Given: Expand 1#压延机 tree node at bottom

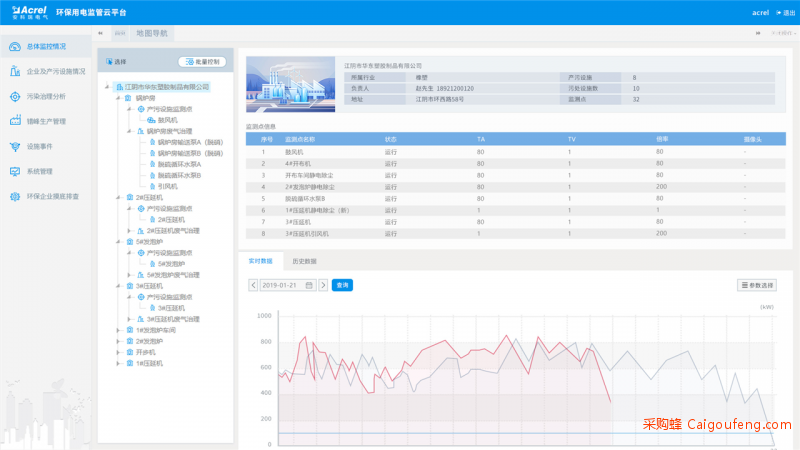Looking at the screenshot, I should tap(118, 364).
